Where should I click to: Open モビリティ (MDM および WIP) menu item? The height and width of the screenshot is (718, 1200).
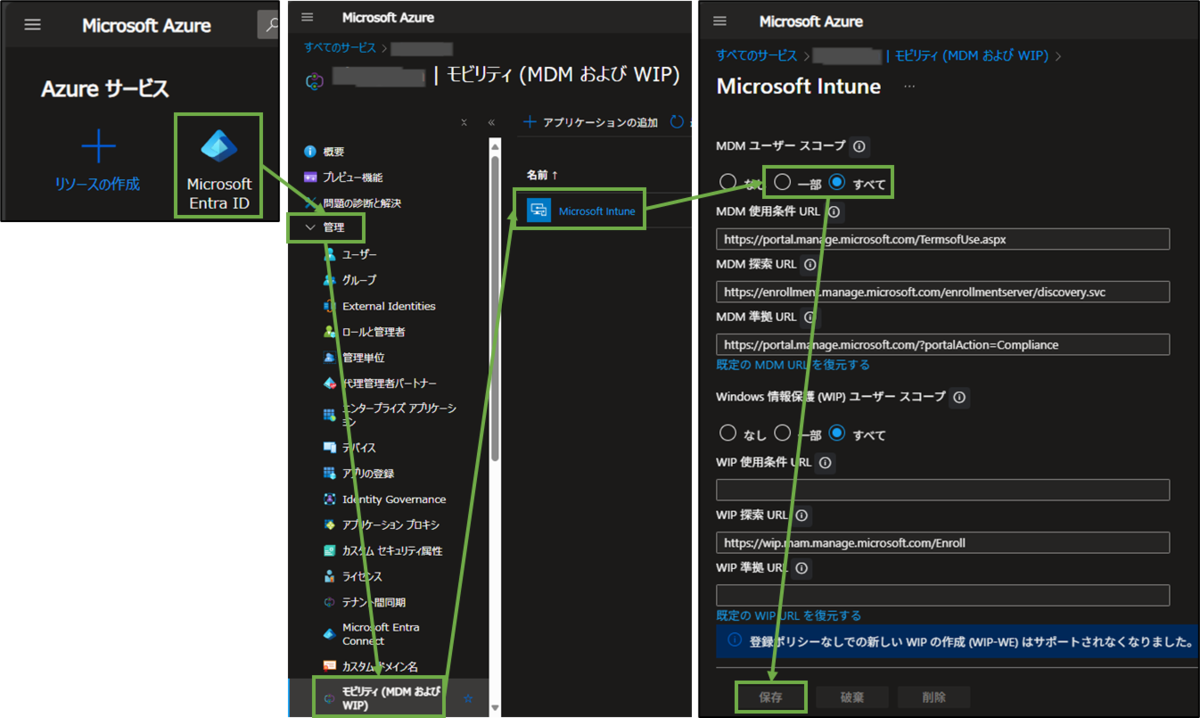click(391, 696)
